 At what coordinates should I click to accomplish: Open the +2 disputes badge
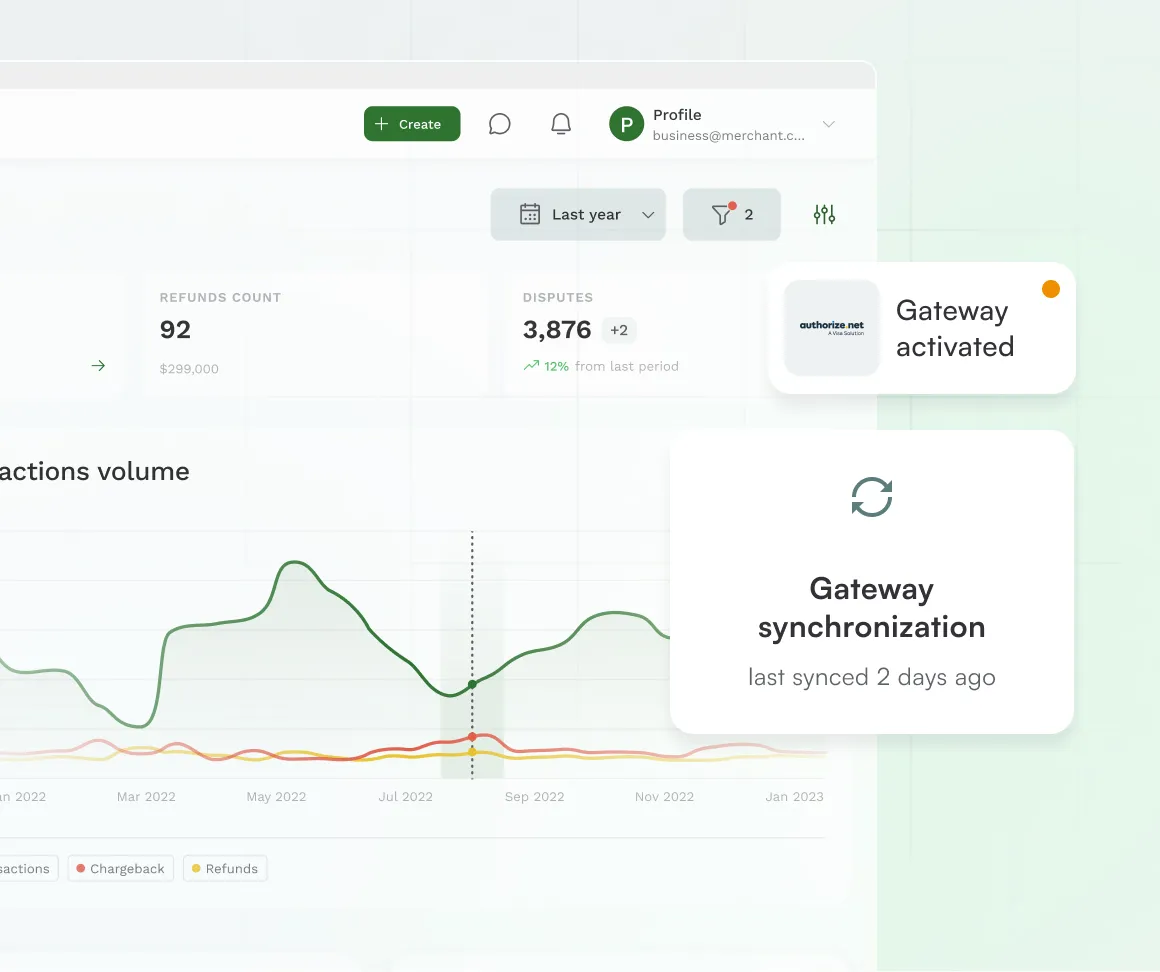click(619, 330)
